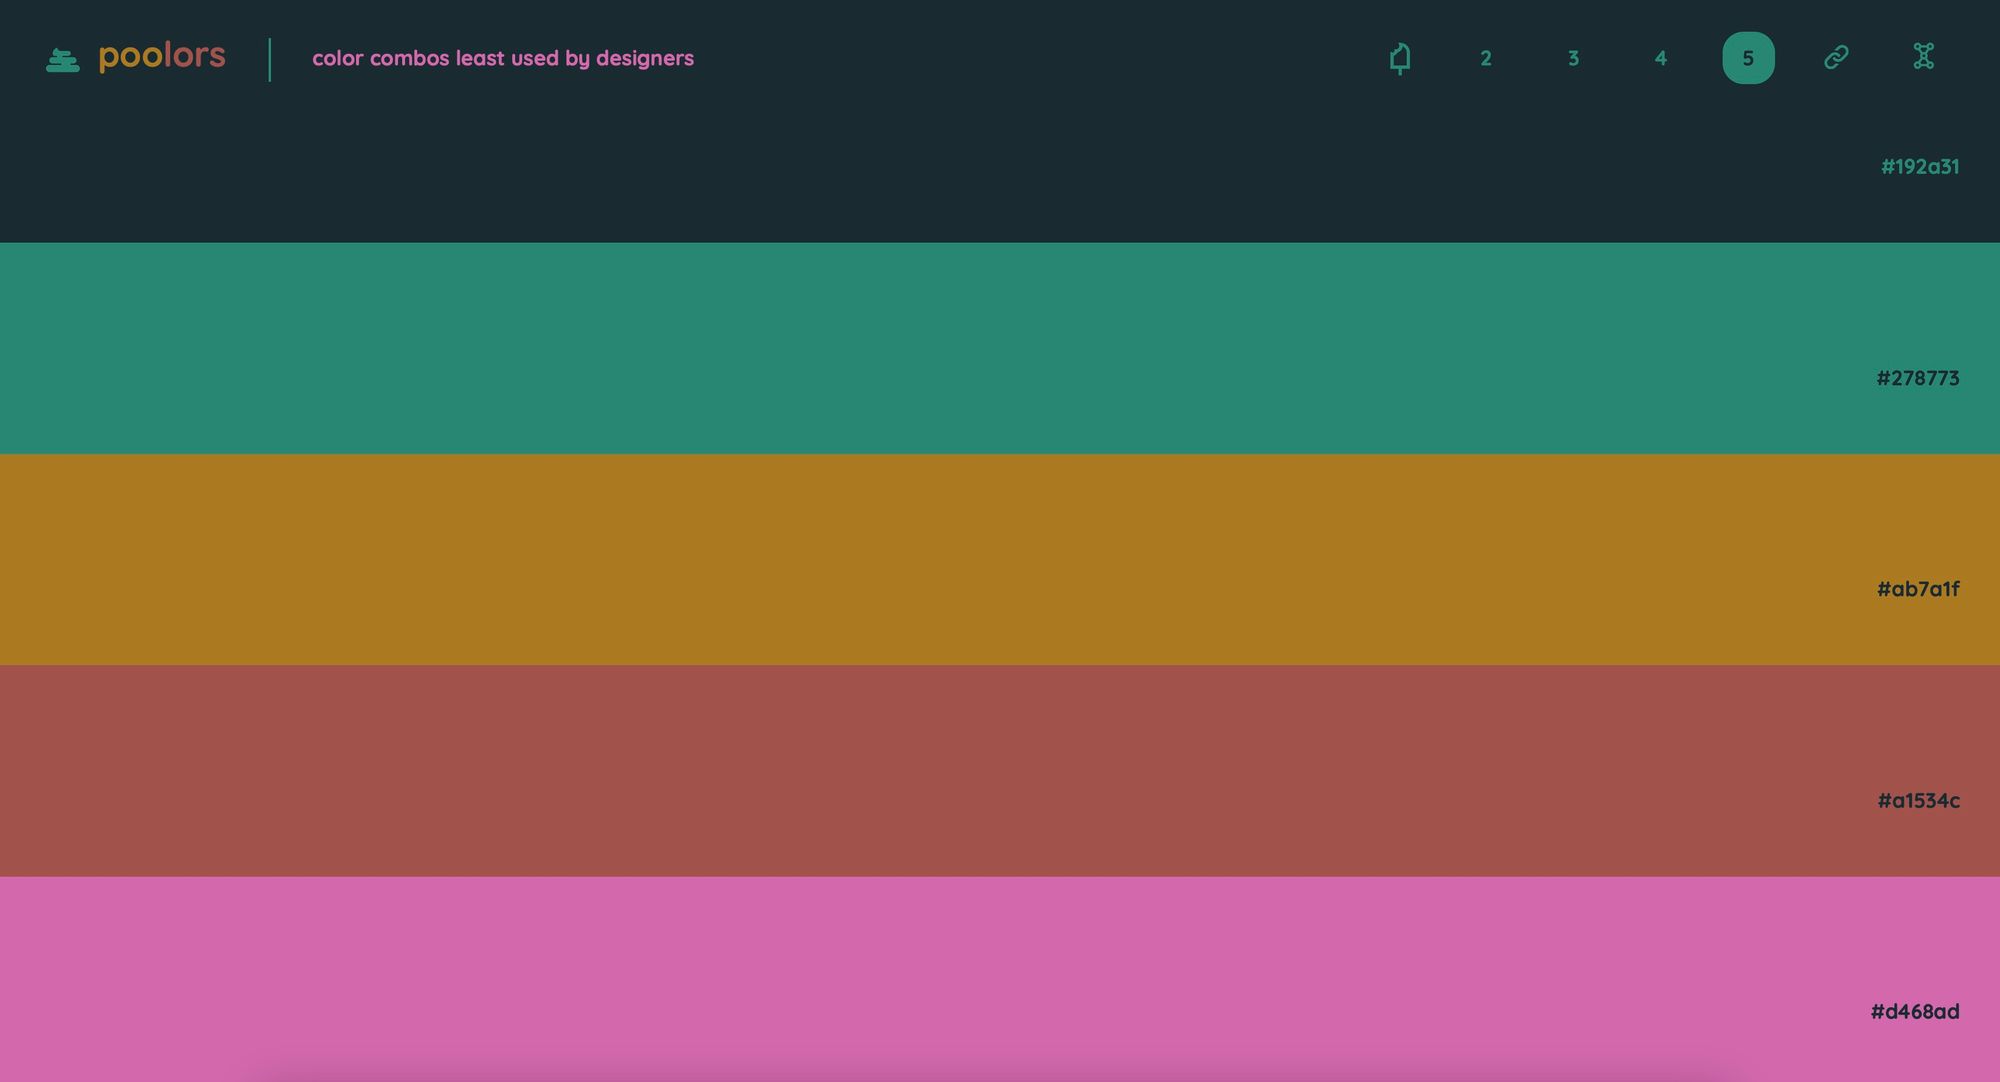Copy hex code #ab7a1f
Image resolution: width=2000 pixels, height=1082 pixels.
1917,589
